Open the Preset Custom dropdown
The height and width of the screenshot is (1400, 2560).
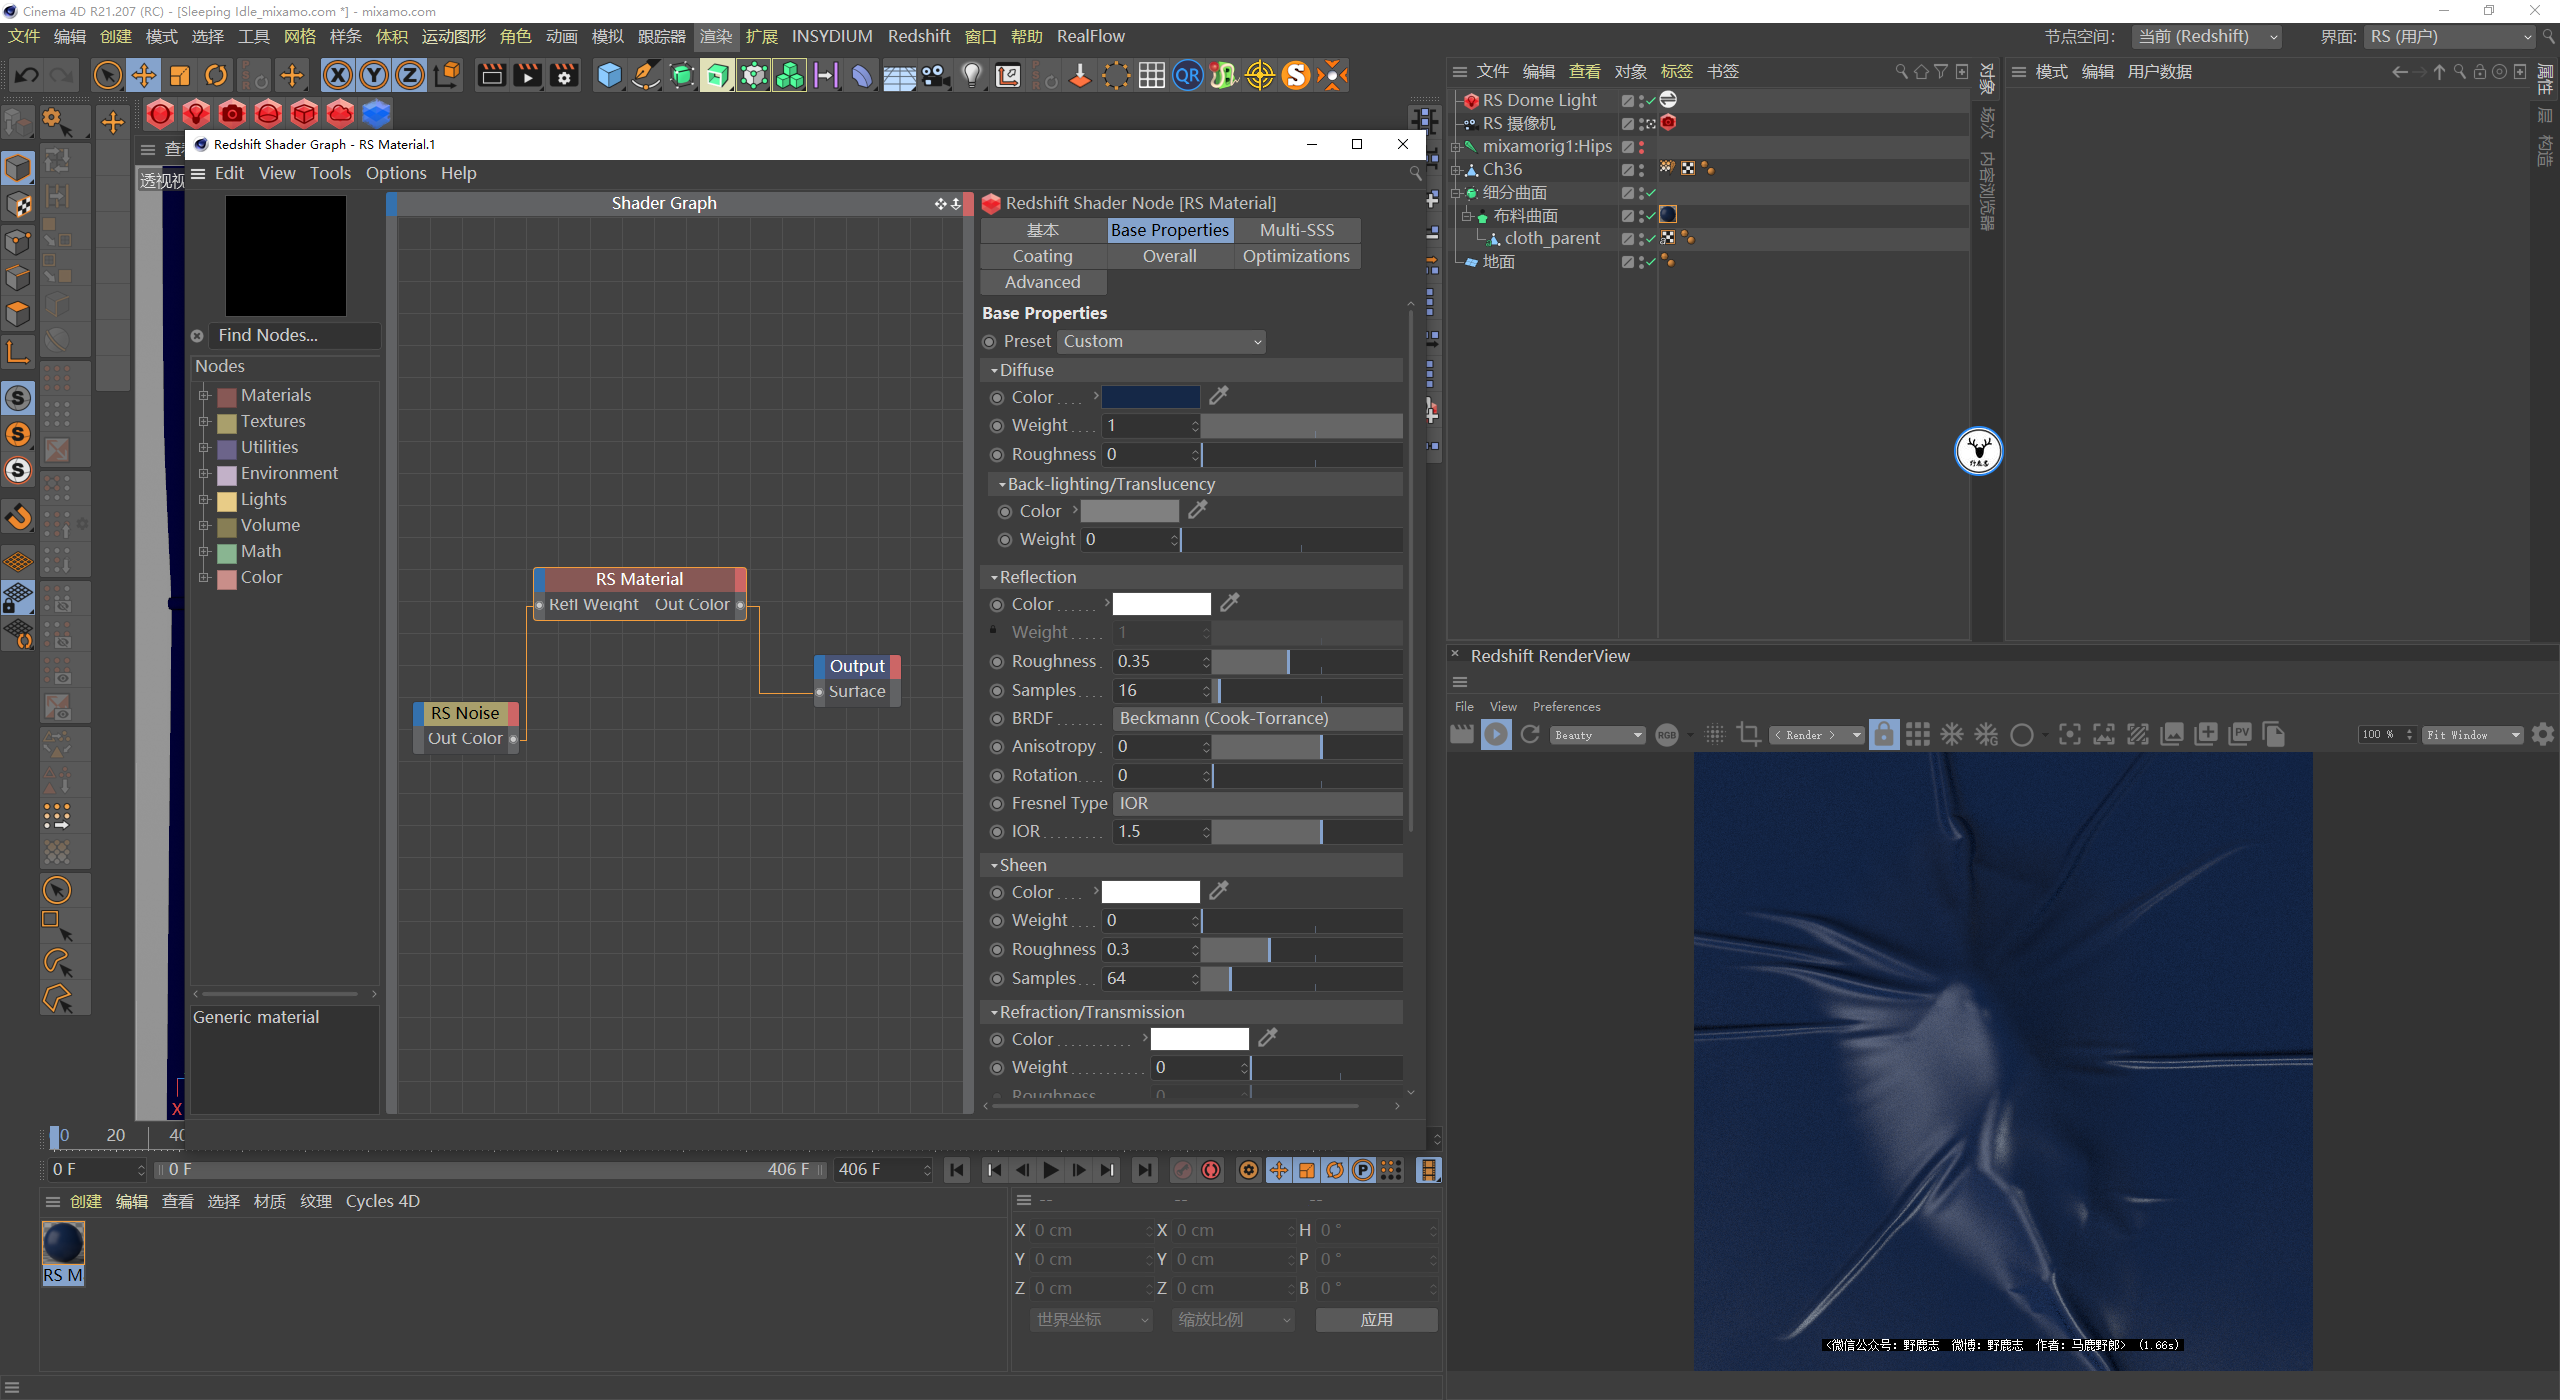1161,342
